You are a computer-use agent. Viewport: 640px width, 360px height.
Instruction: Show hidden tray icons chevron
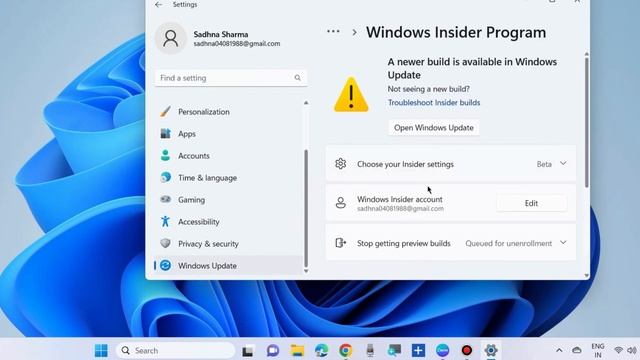coord(559,350)
